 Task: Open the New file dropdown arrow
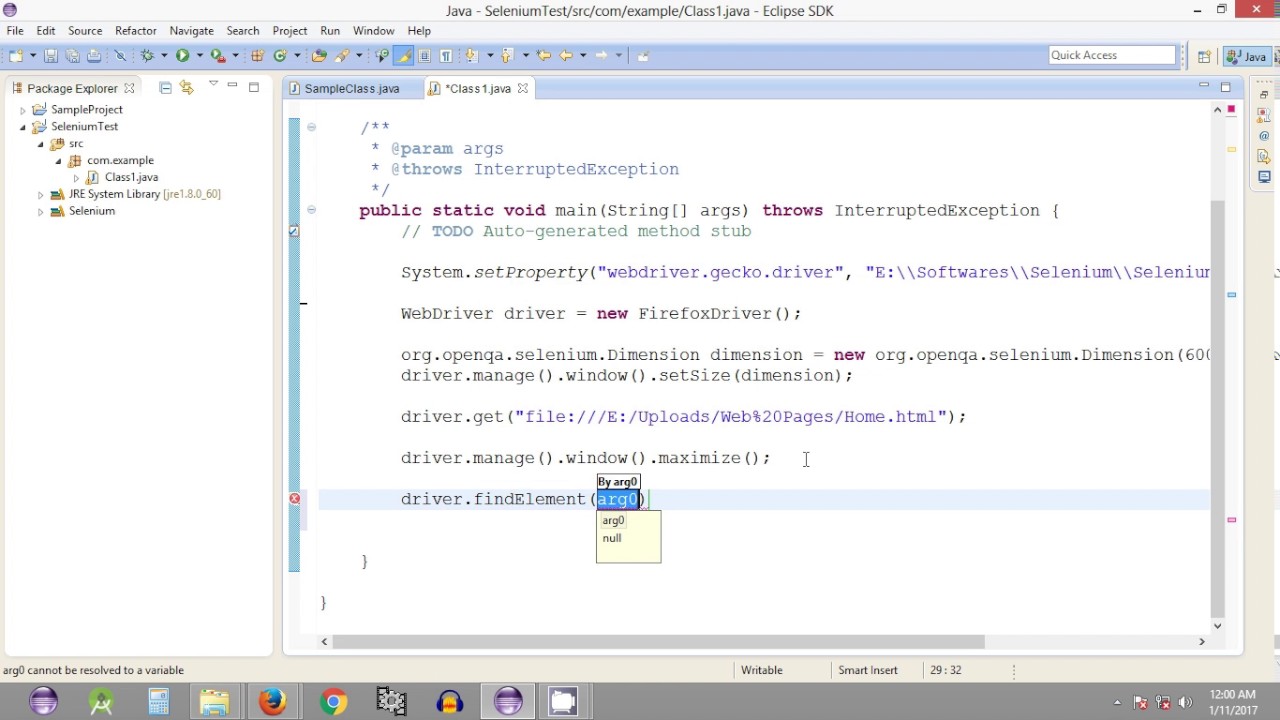32,56
